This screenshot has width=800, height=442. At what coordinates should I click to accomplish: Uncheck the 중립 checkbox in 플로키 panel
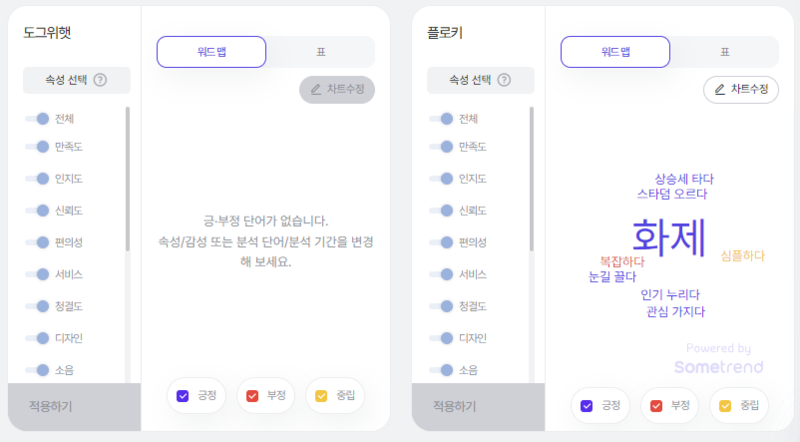click(x=725, y=406)
